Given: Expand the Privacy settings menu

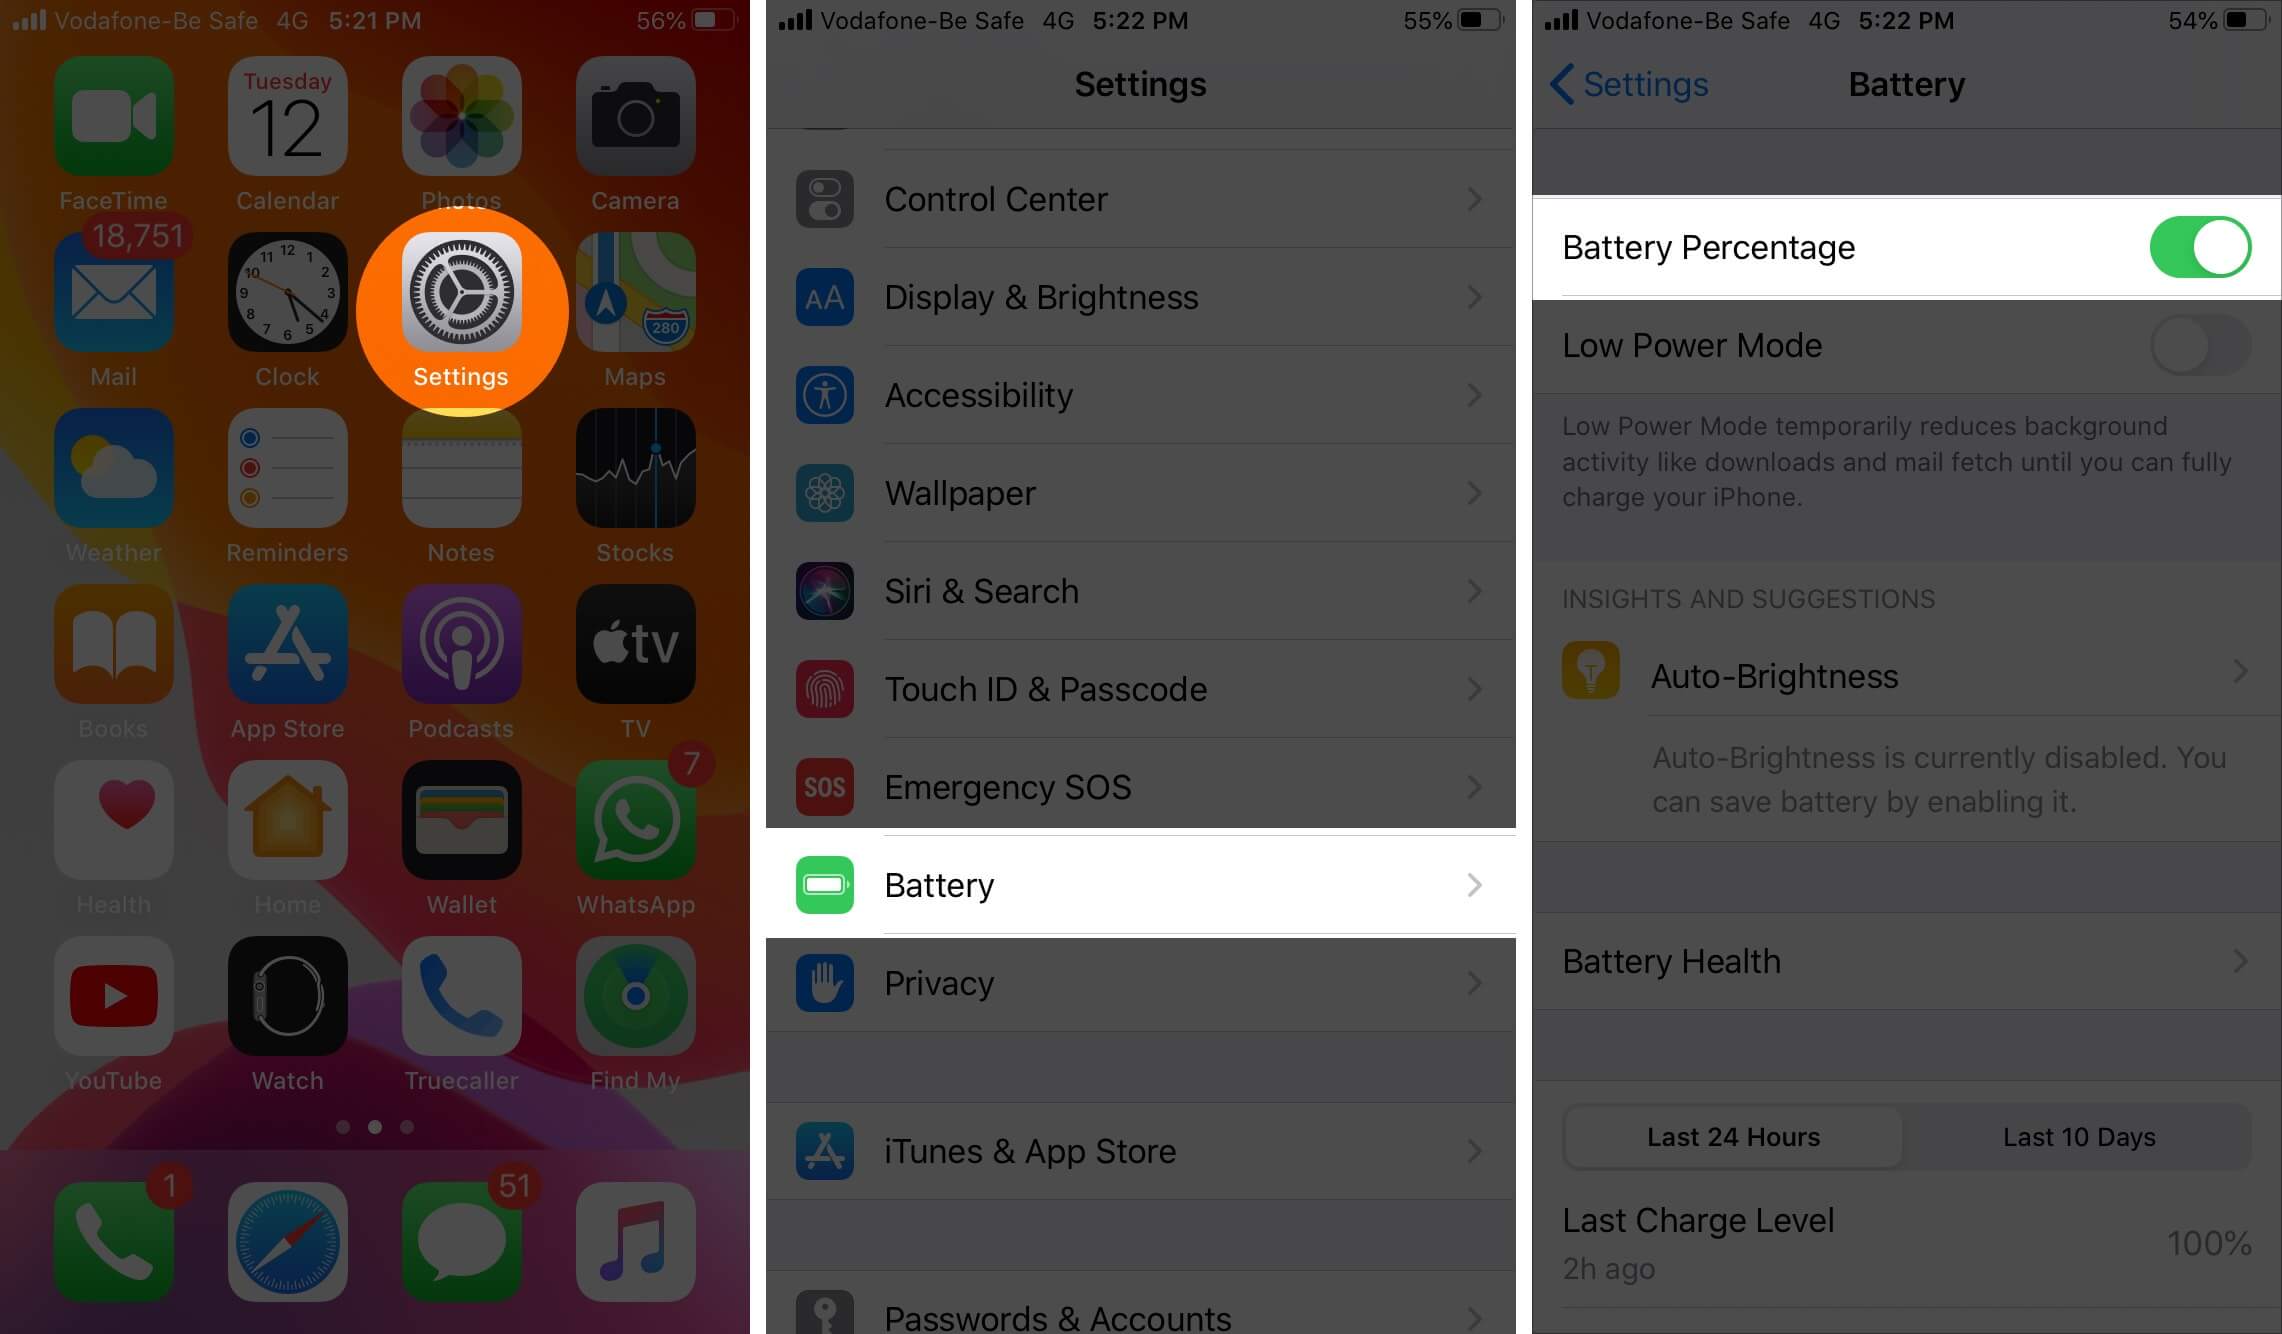Looking at the screenshot, I should pos(1140,981).
